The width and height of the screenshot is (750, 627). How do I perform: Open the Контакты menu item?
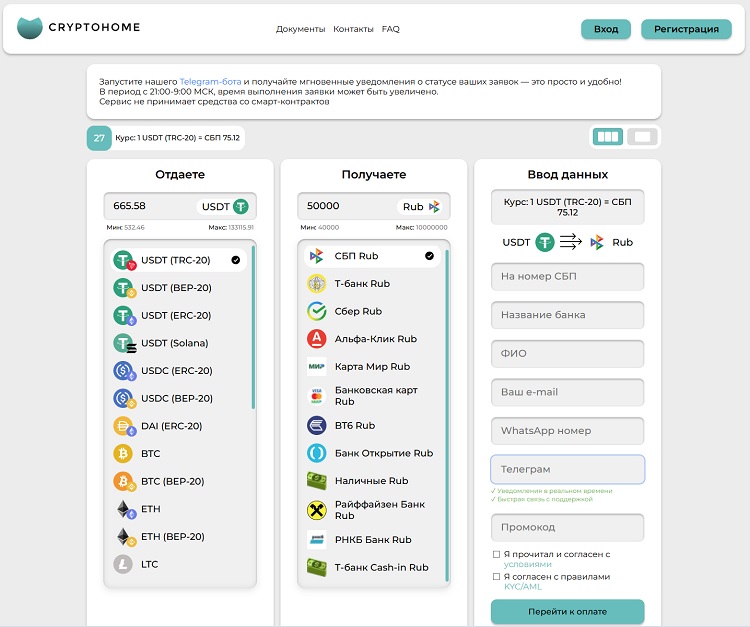click(353, 29)
